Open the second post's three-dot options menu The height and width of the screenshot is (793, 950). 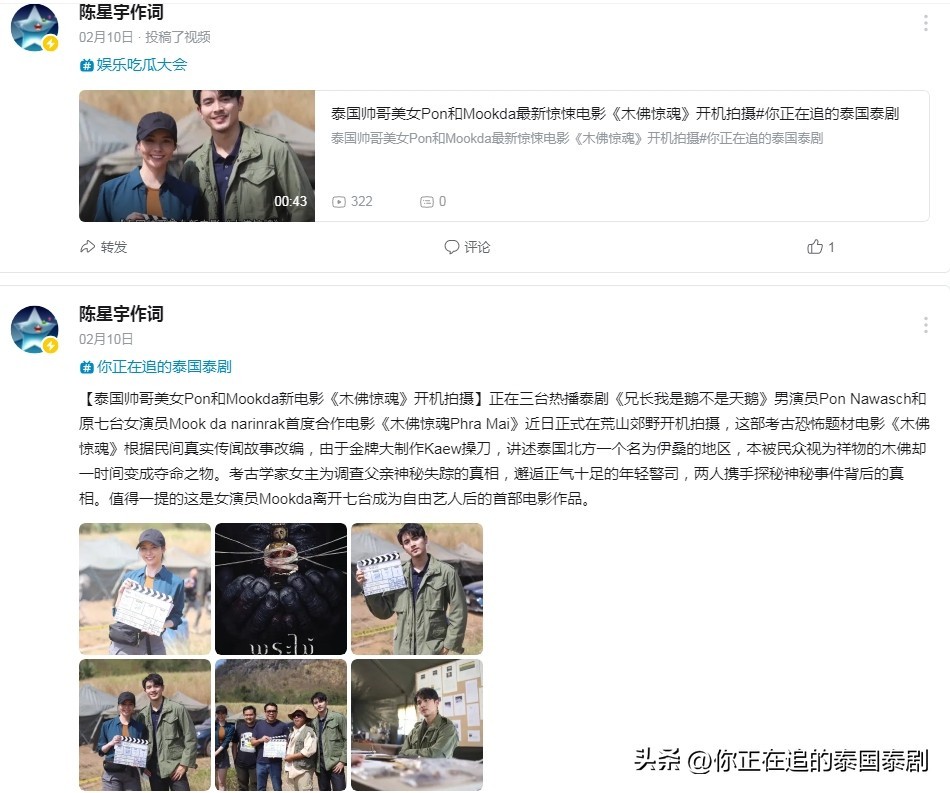925,325
